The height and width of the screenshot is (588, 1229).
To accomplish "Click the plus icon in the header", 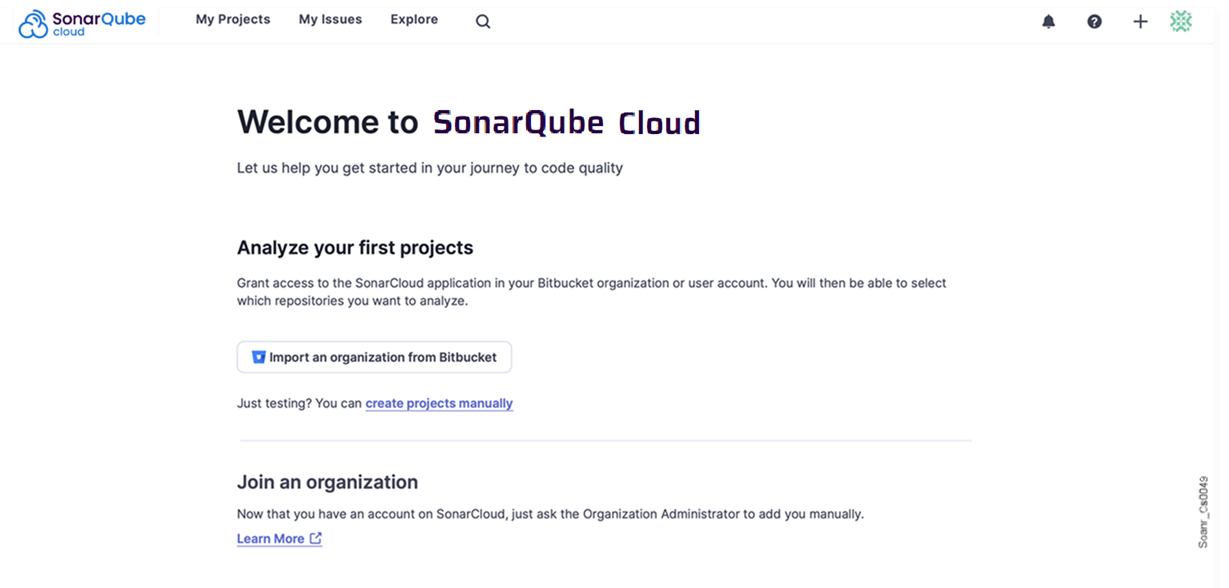I will click(x=1140, y=21).
